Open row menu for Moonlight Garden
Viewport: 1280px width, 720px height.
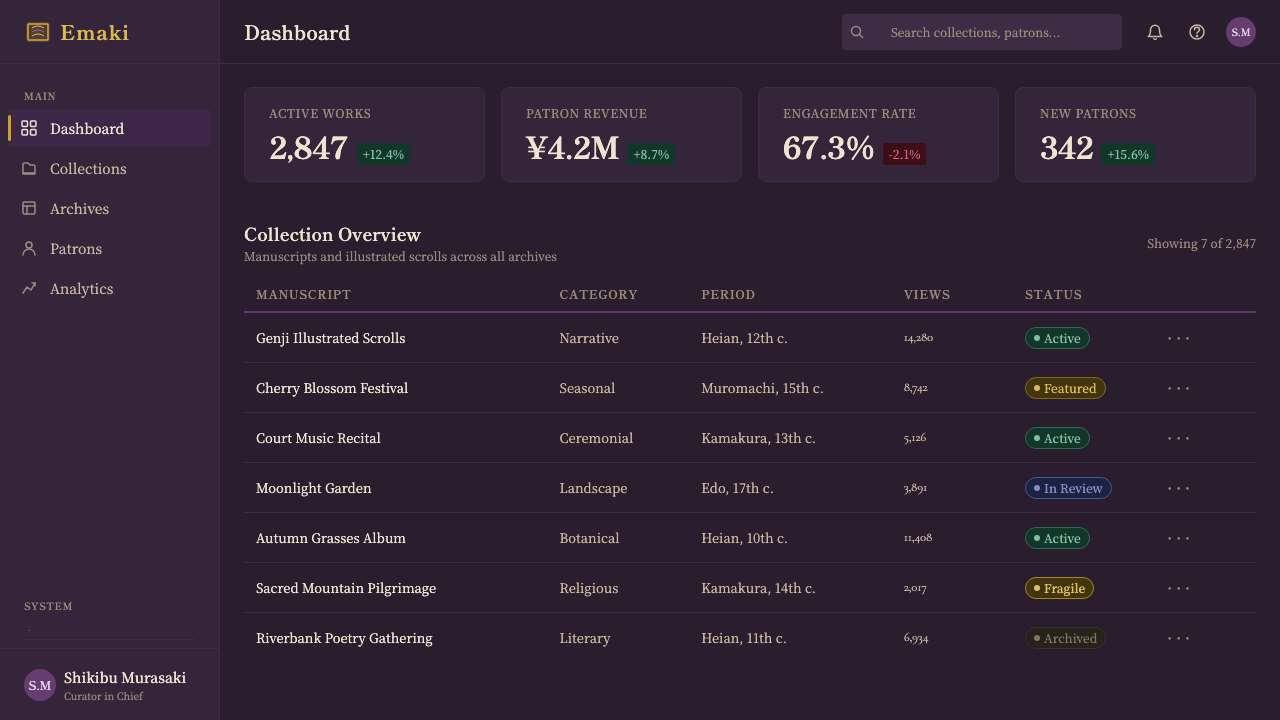click(x=1179, y=488)
